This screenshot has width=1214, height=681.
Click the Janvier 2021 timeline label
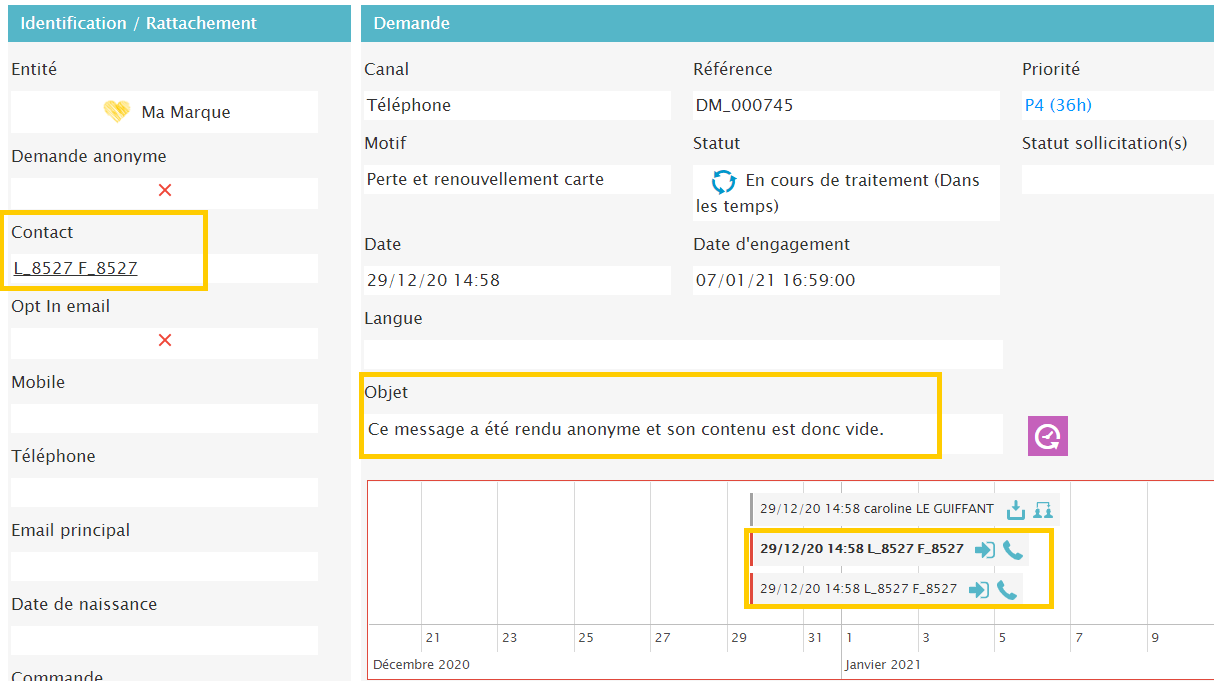pyautogui.click(x=882, y=664)
